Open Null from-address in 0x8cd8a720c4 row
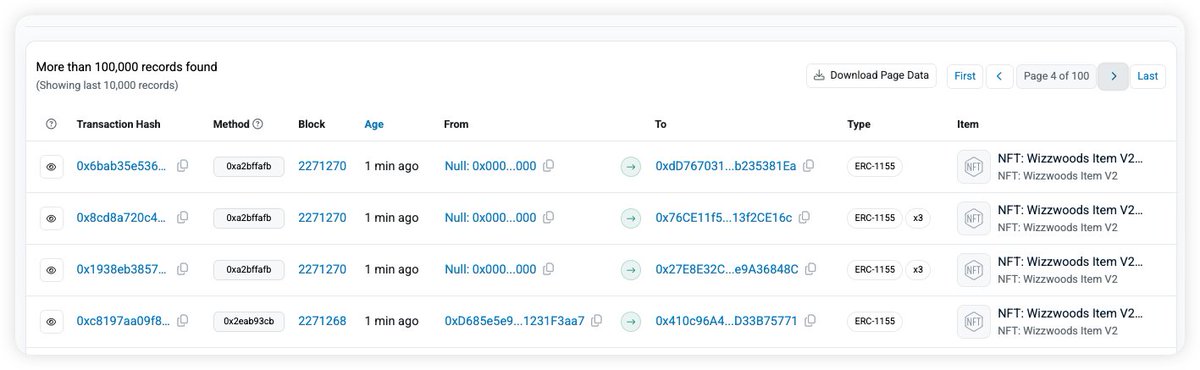 tap(490, 218)
